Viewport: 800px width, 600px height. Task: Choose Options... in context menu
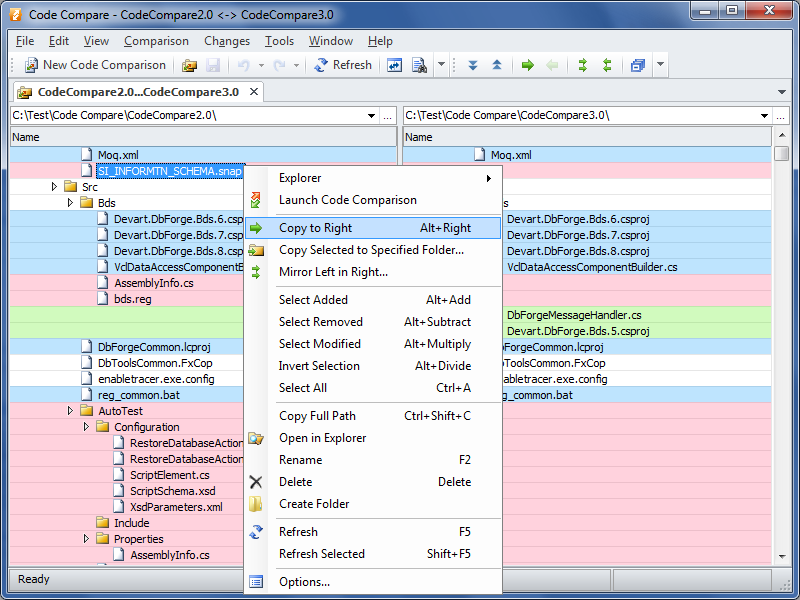373,582
